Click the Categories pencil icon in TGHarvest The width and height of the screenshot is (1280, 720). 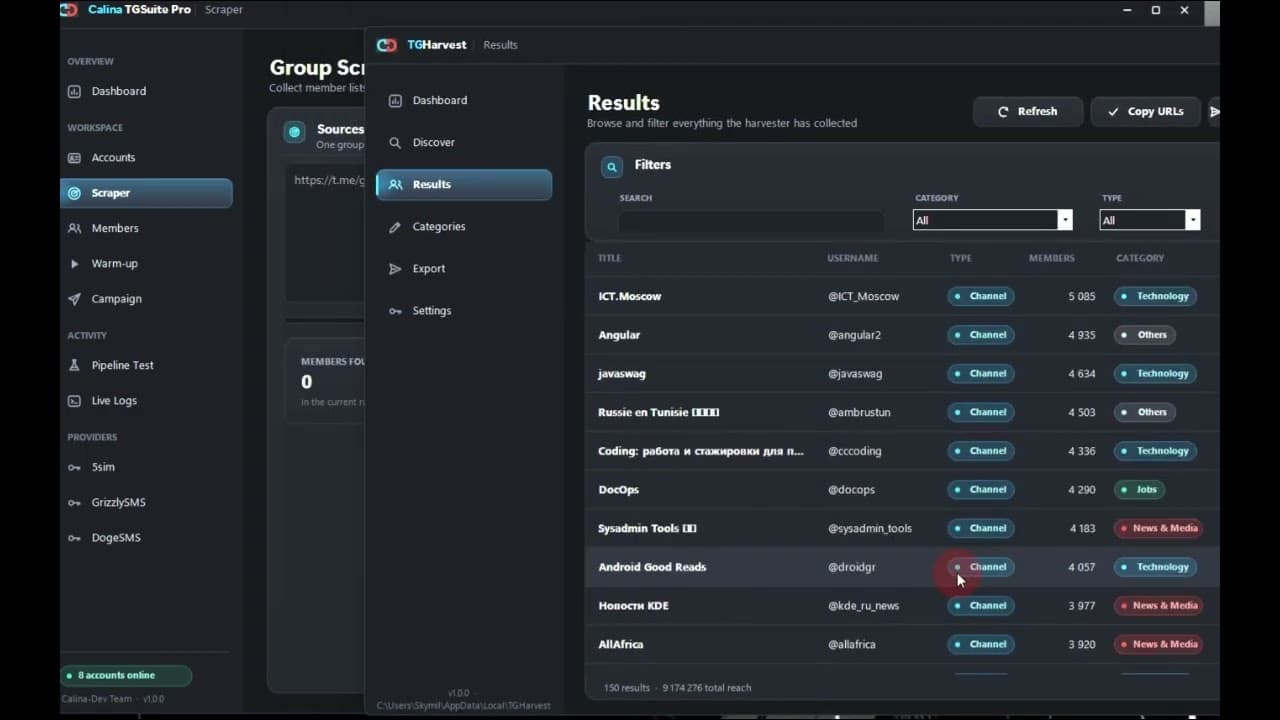pos(395,227)
